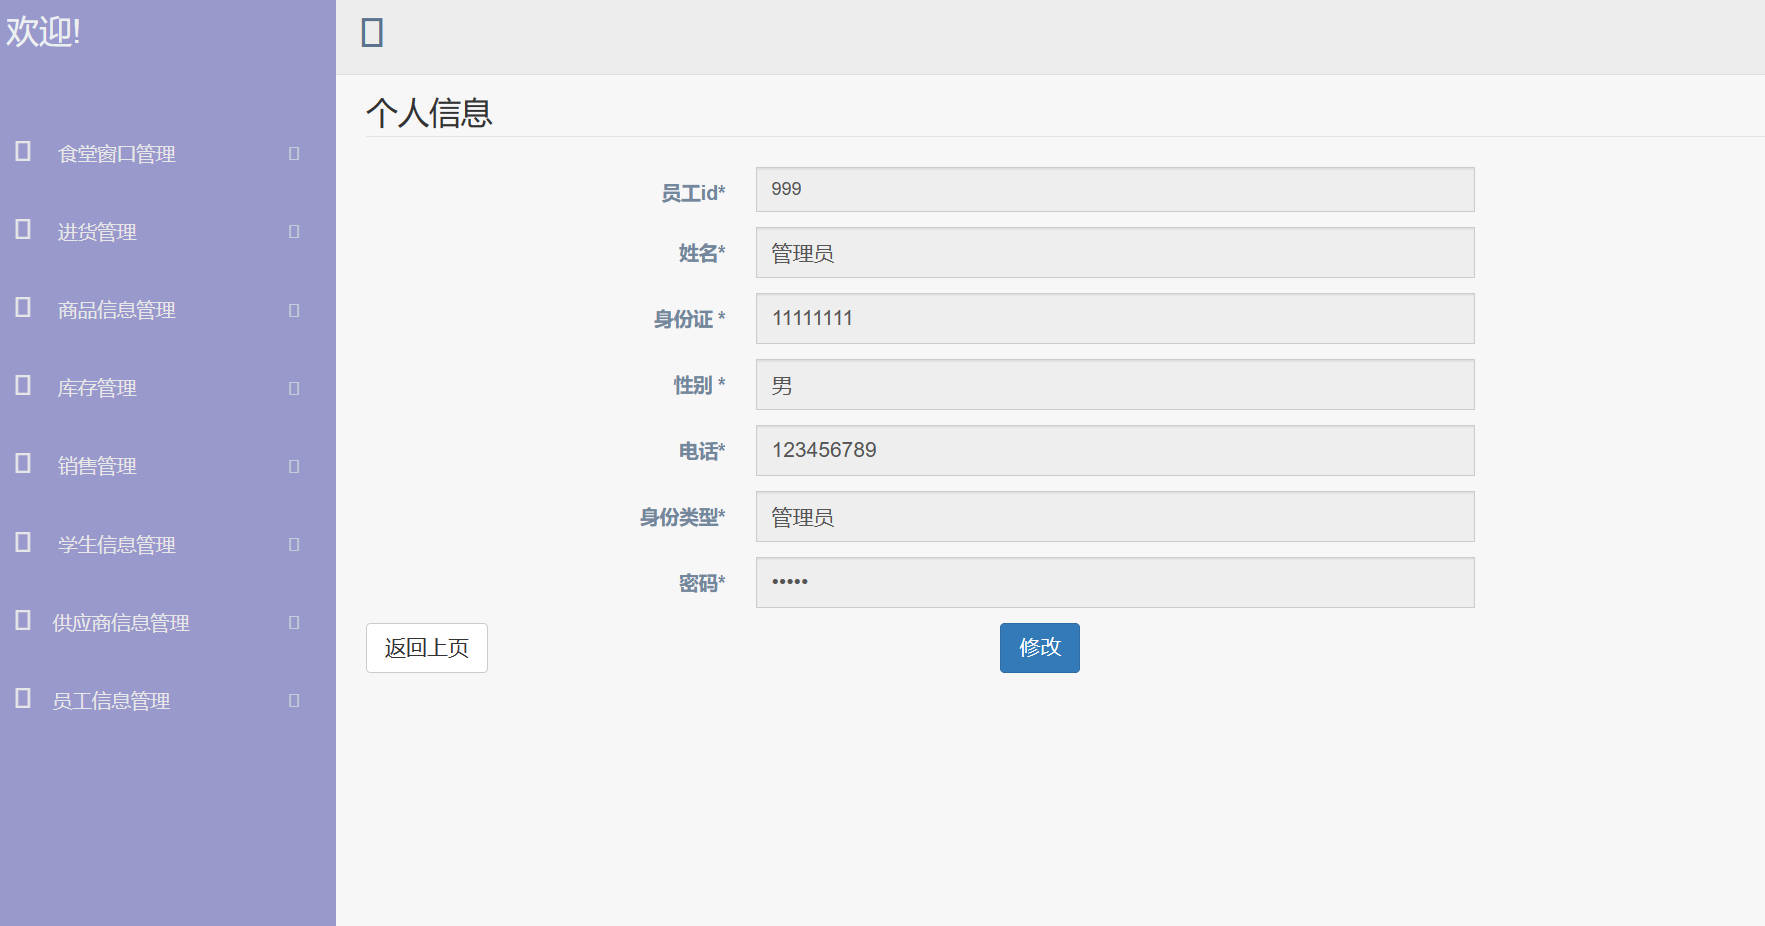The height and width of the screenshot is (926, 1765).
Task: Expand the 食堂窗口管理 submenu chevron
Action: coord(293,153)
